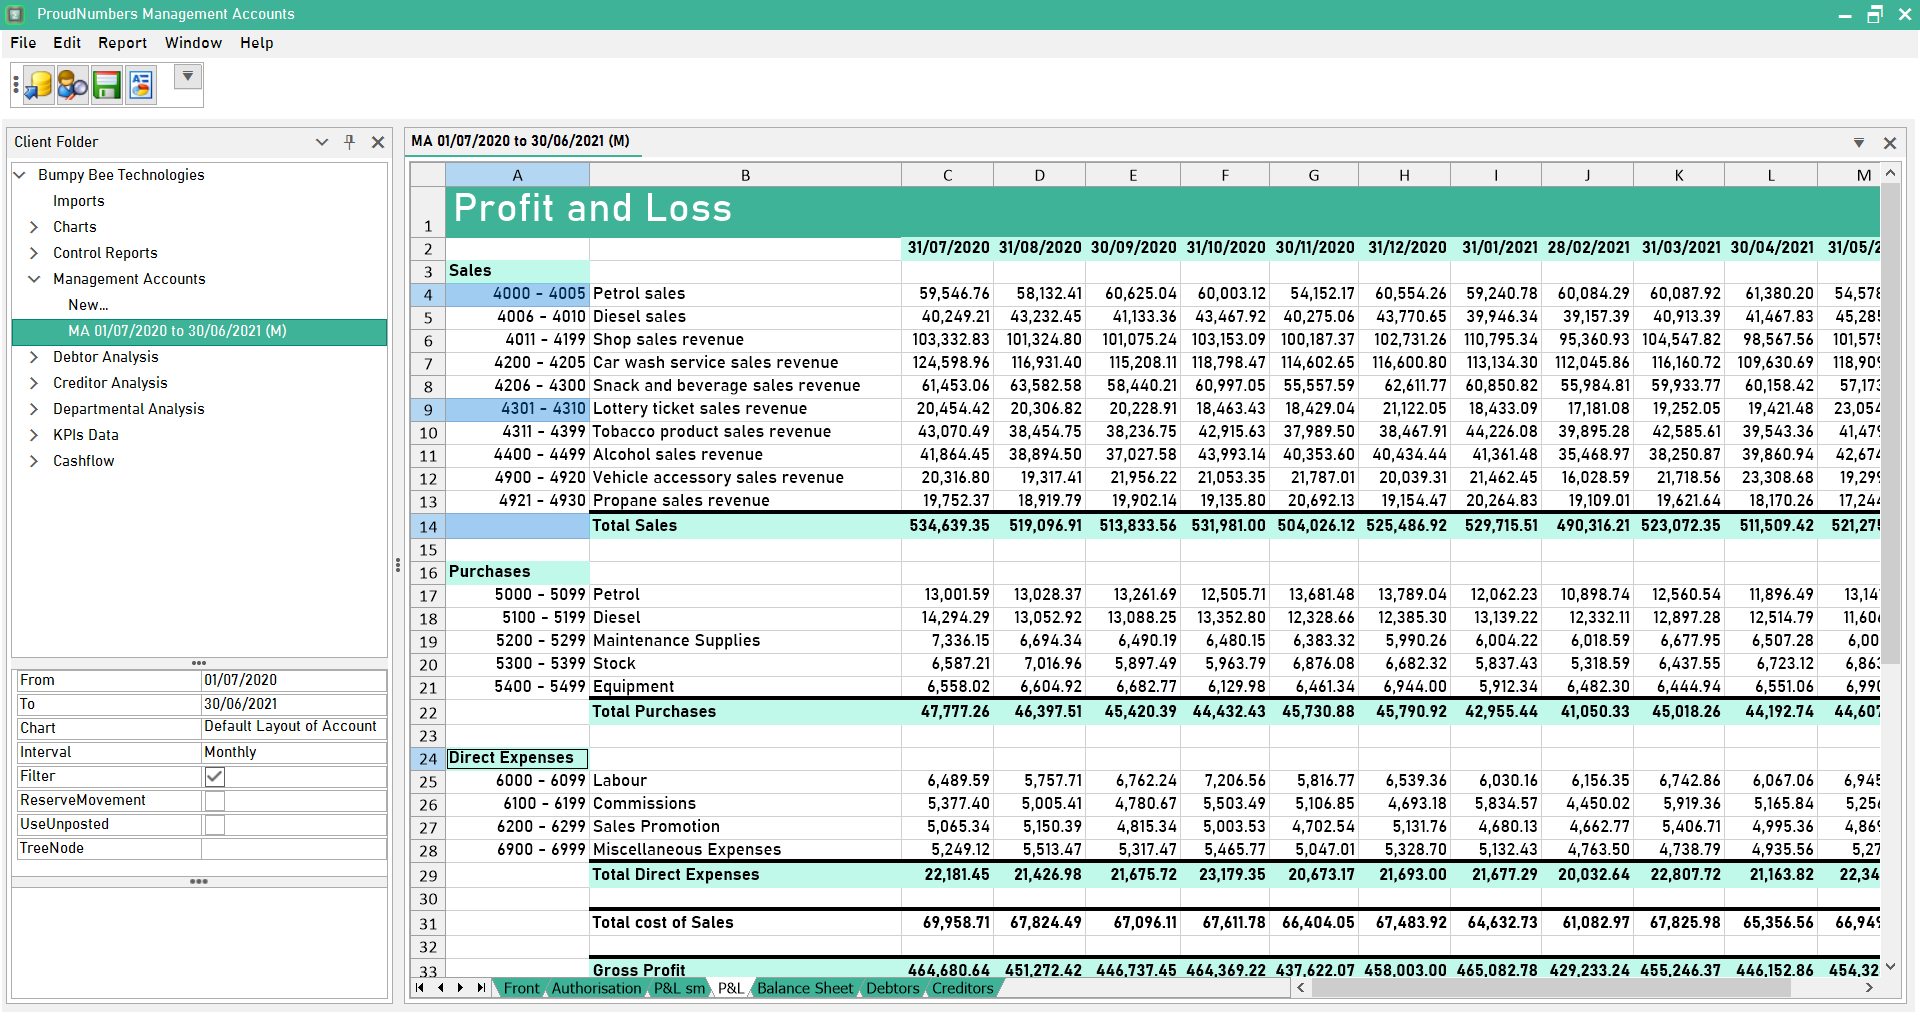Select row 14 header
Image resolution: width=1920 pixels, height=1030 pixels.
[428, 527]
